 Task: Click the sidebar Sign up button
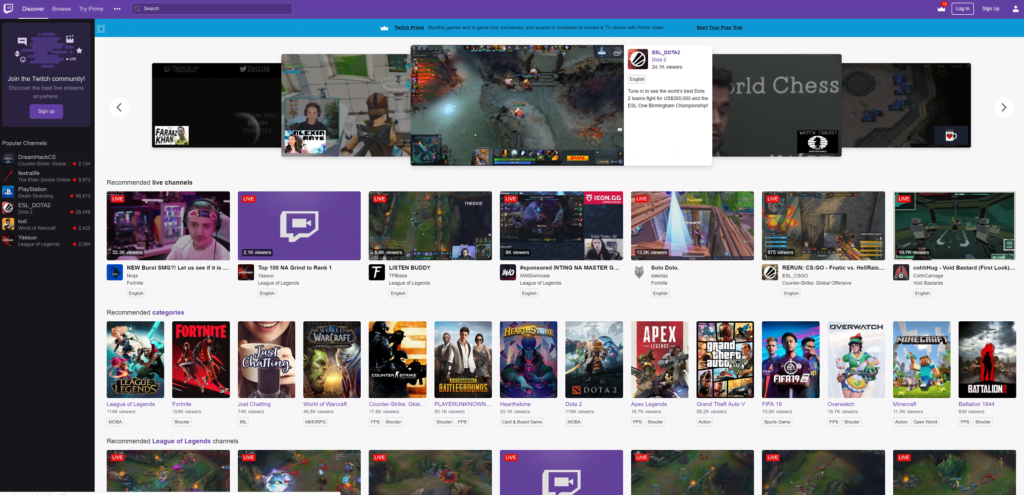[46, 111]
